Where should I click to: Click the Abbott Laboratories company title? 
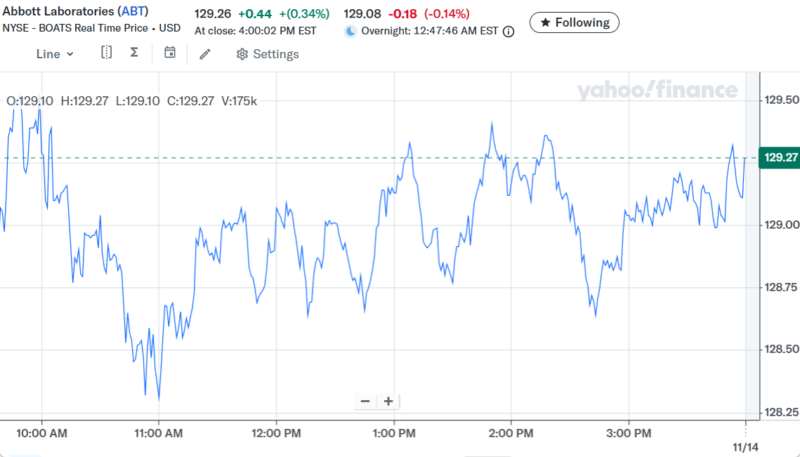[57, 13]
